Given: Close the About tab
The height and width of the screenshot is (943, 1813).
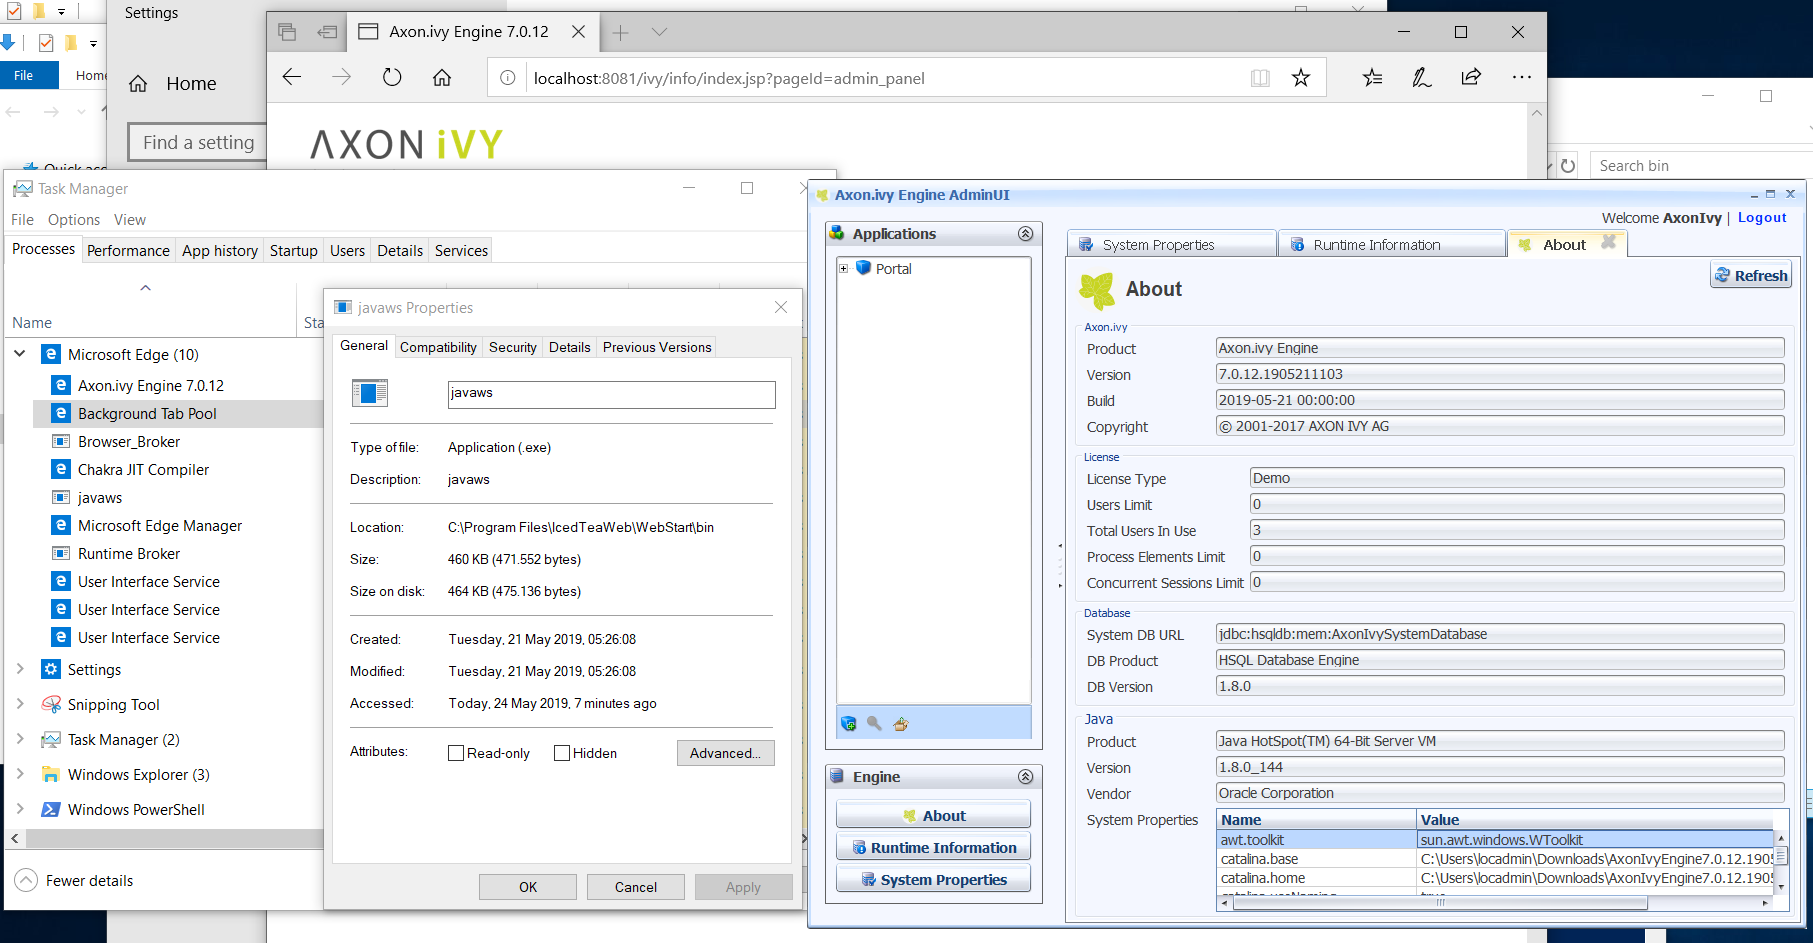Looking at the screenshot, I should [1608, 242].
